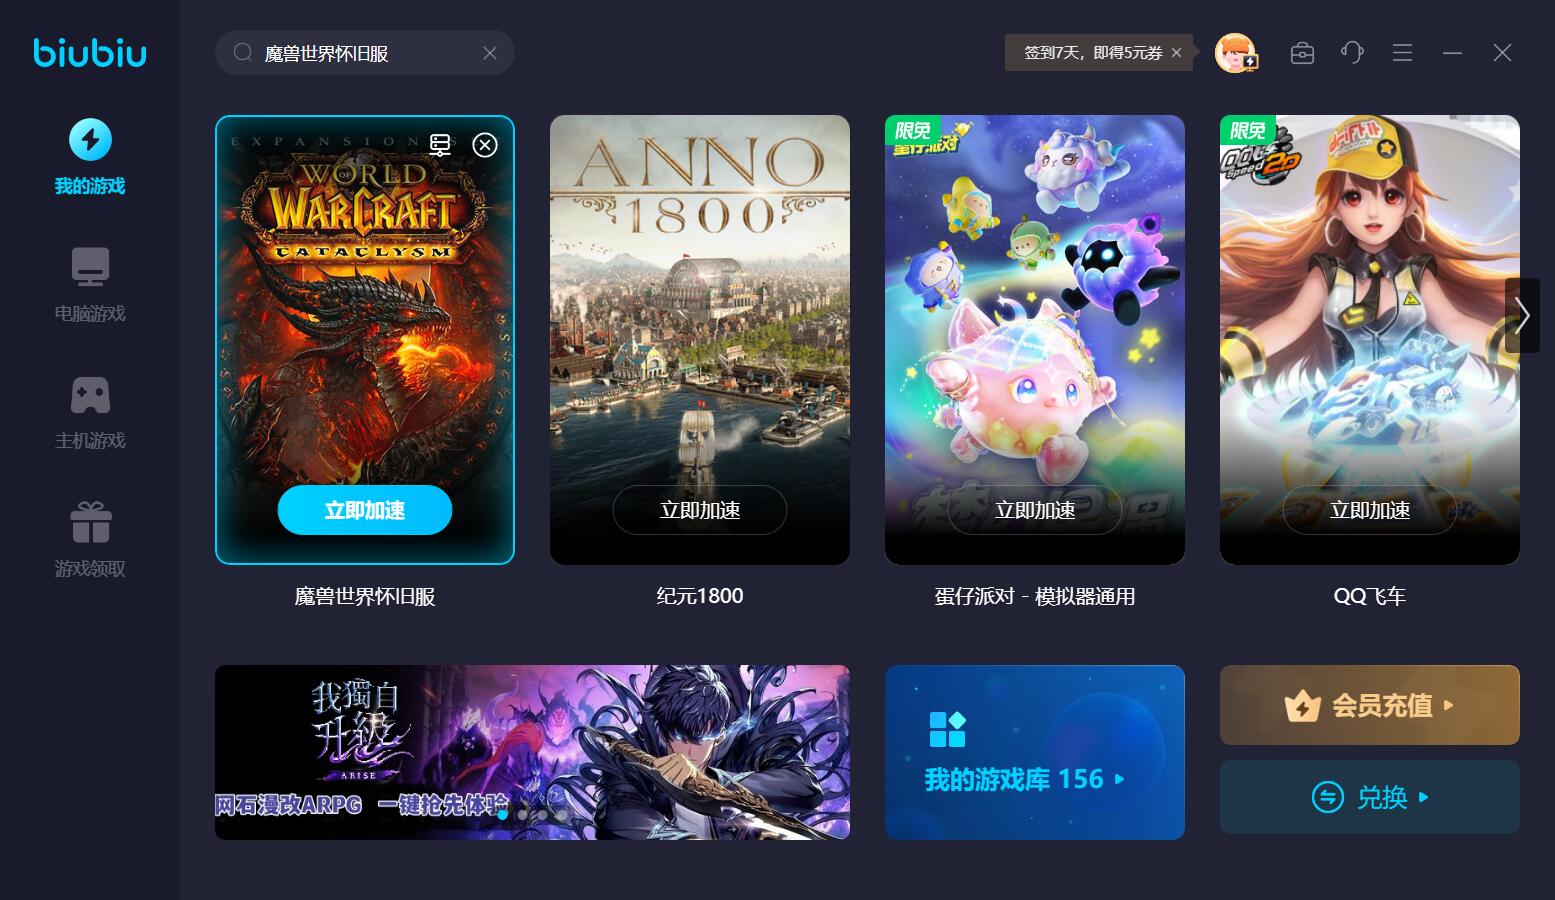The width and height of the screenshot is (1555, 900).
Task: Open 电脑游戏 sidebar section
Action: coord(90,285)
